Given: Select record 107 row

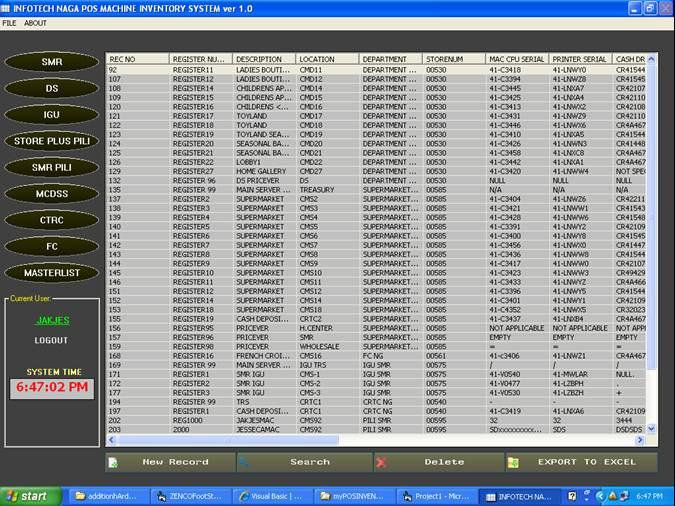Looking at the screenshot, I should (376, 79).
